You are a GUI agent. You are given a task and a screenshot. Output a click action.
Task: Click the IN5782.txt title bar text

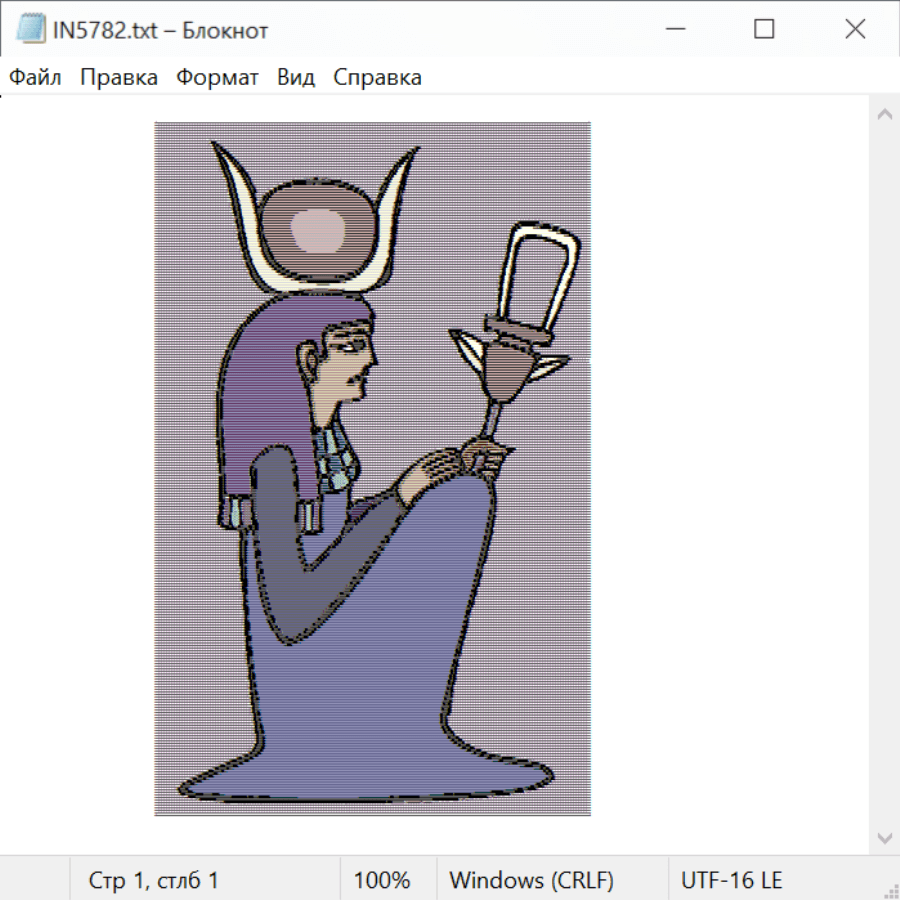pos(160,30)
